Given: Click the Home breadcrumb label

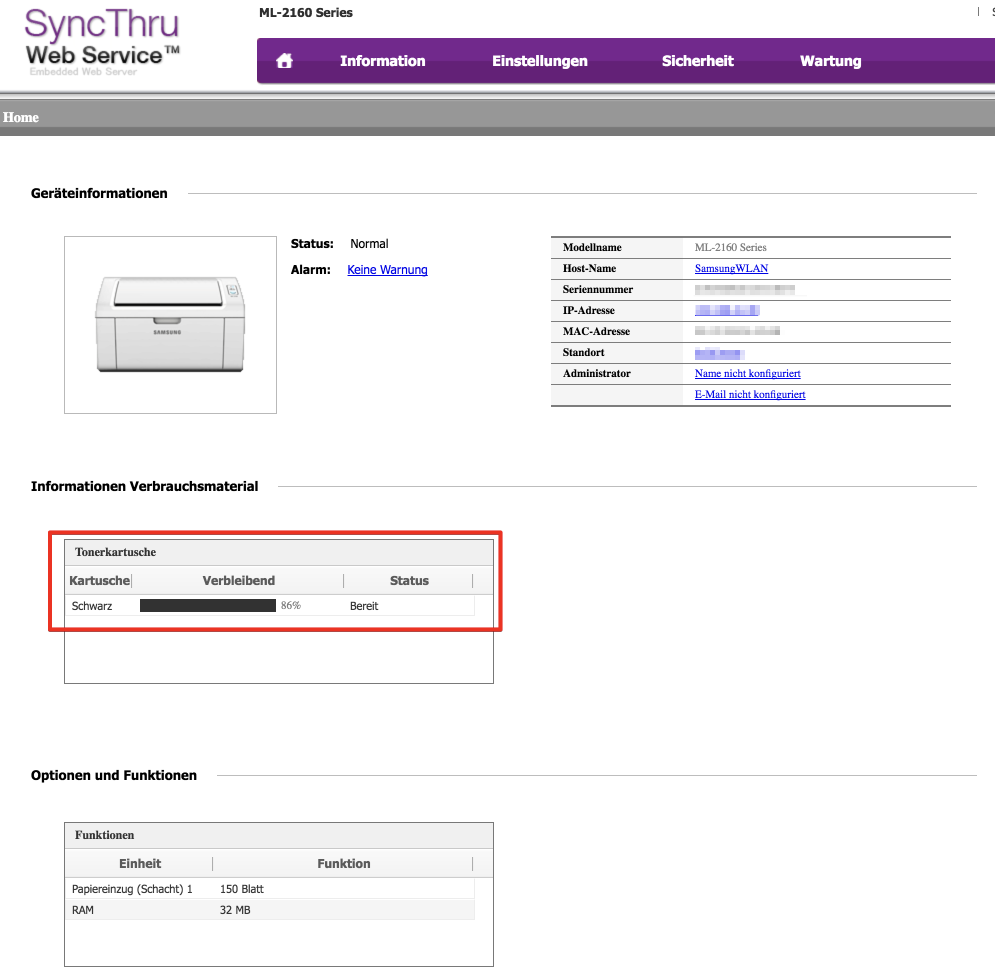Looking at the screenshot, I should coord(21,117).
